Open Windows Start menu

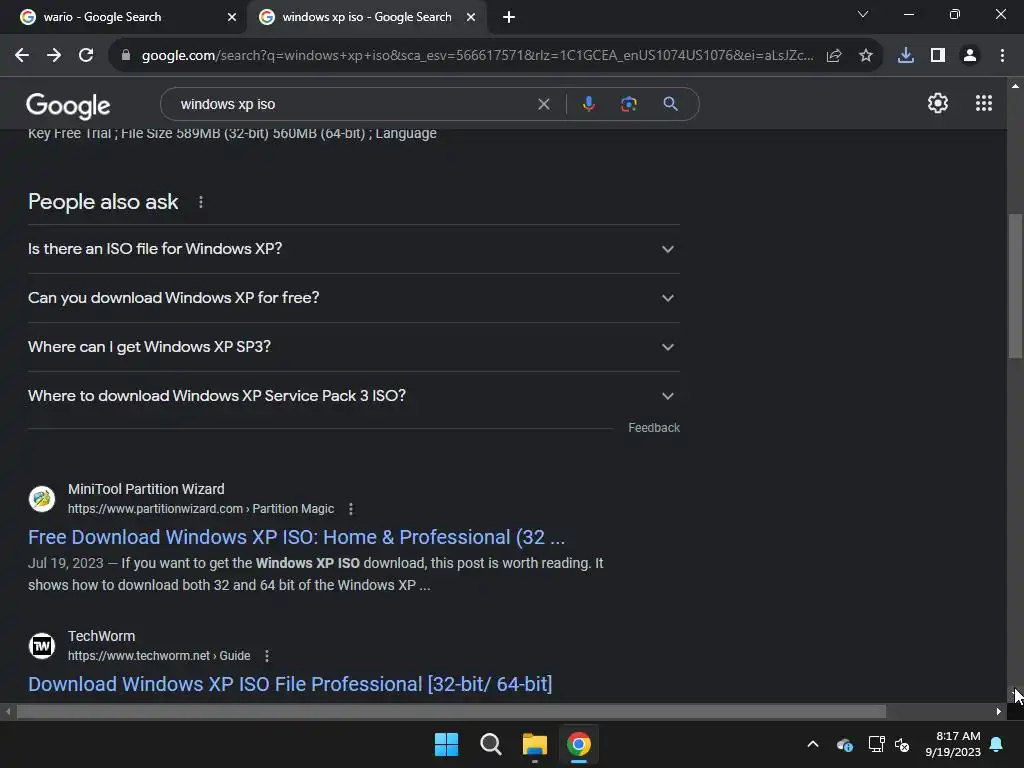pos(447,744)
